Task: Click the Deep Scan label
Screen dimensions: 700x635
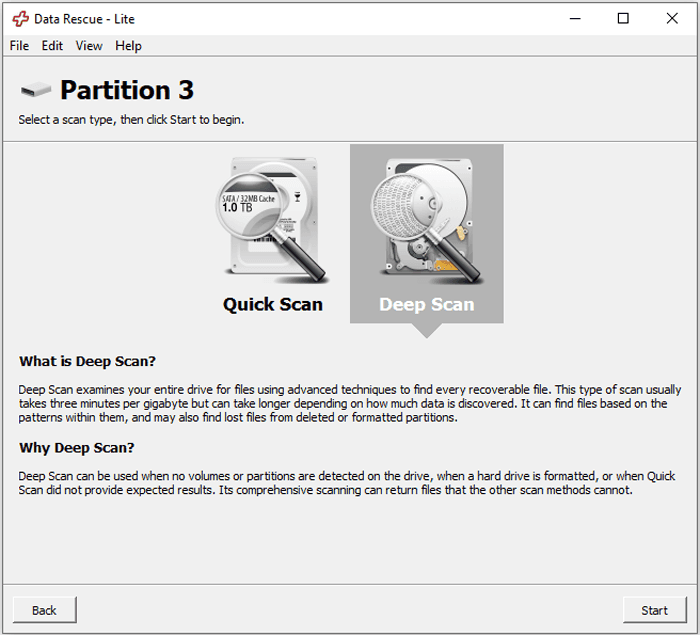Action: click(x=427, y=304)
